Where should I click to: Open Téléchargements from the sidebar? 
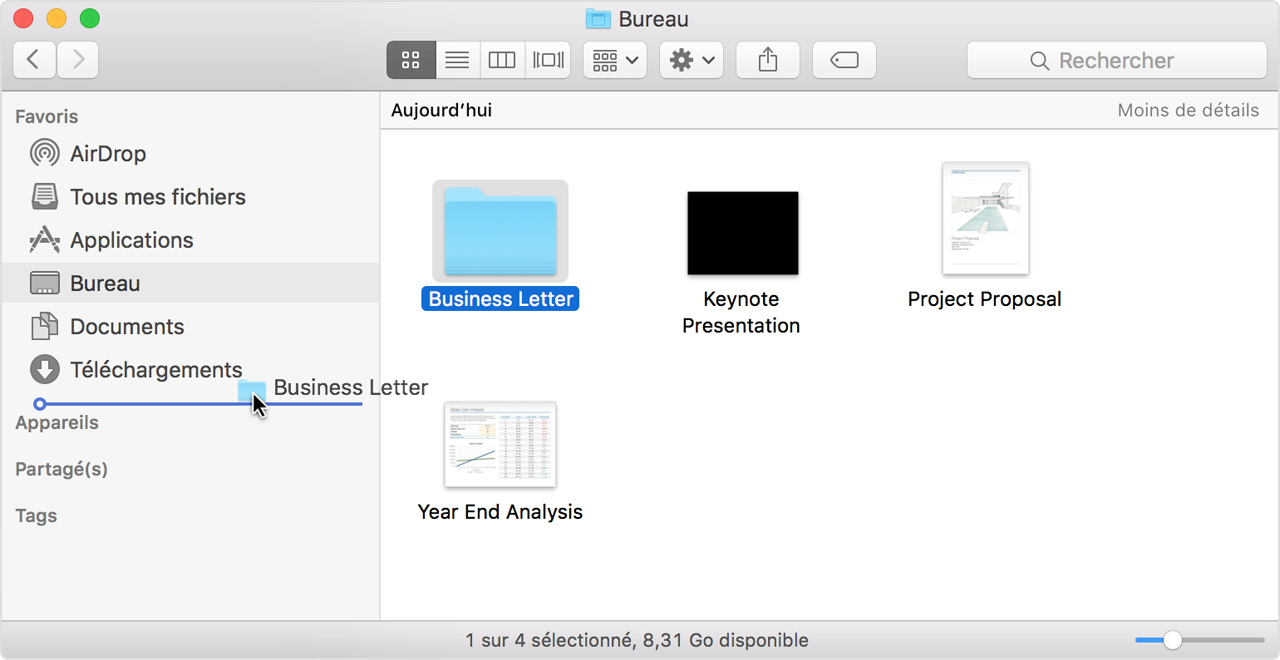190,370
